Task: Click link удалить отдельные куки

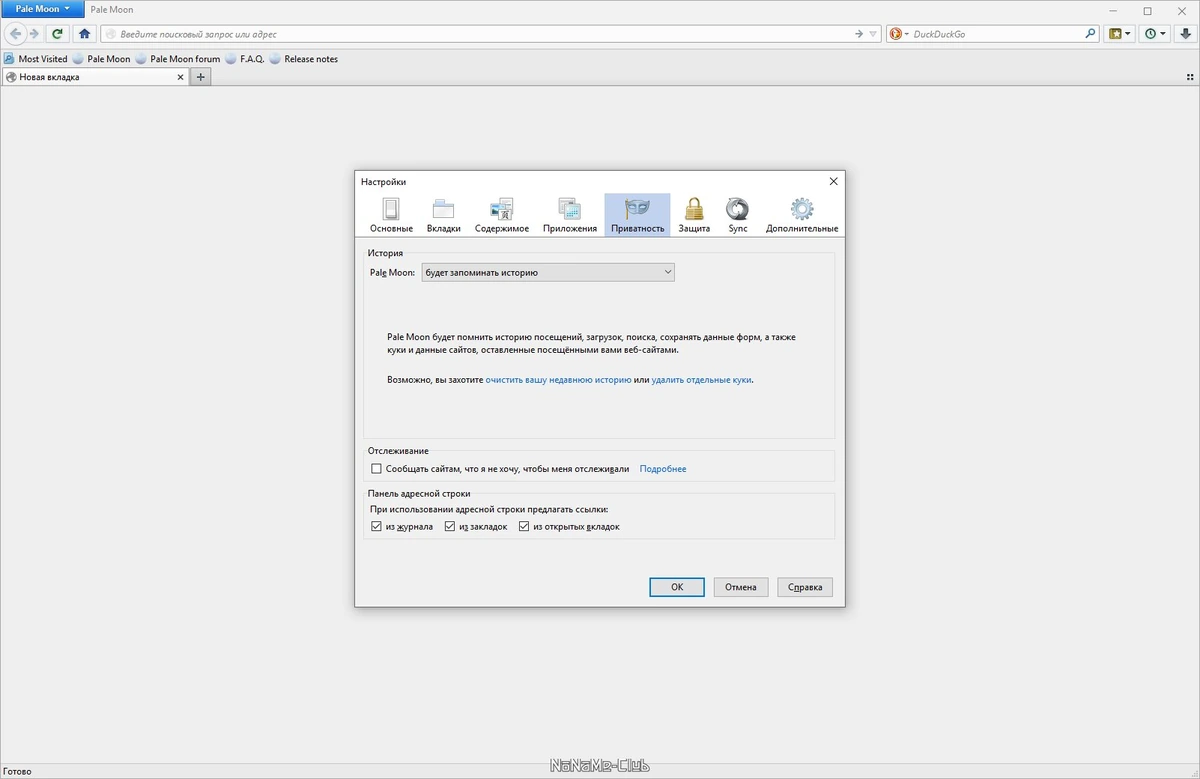Action: [x=701, y=380]
